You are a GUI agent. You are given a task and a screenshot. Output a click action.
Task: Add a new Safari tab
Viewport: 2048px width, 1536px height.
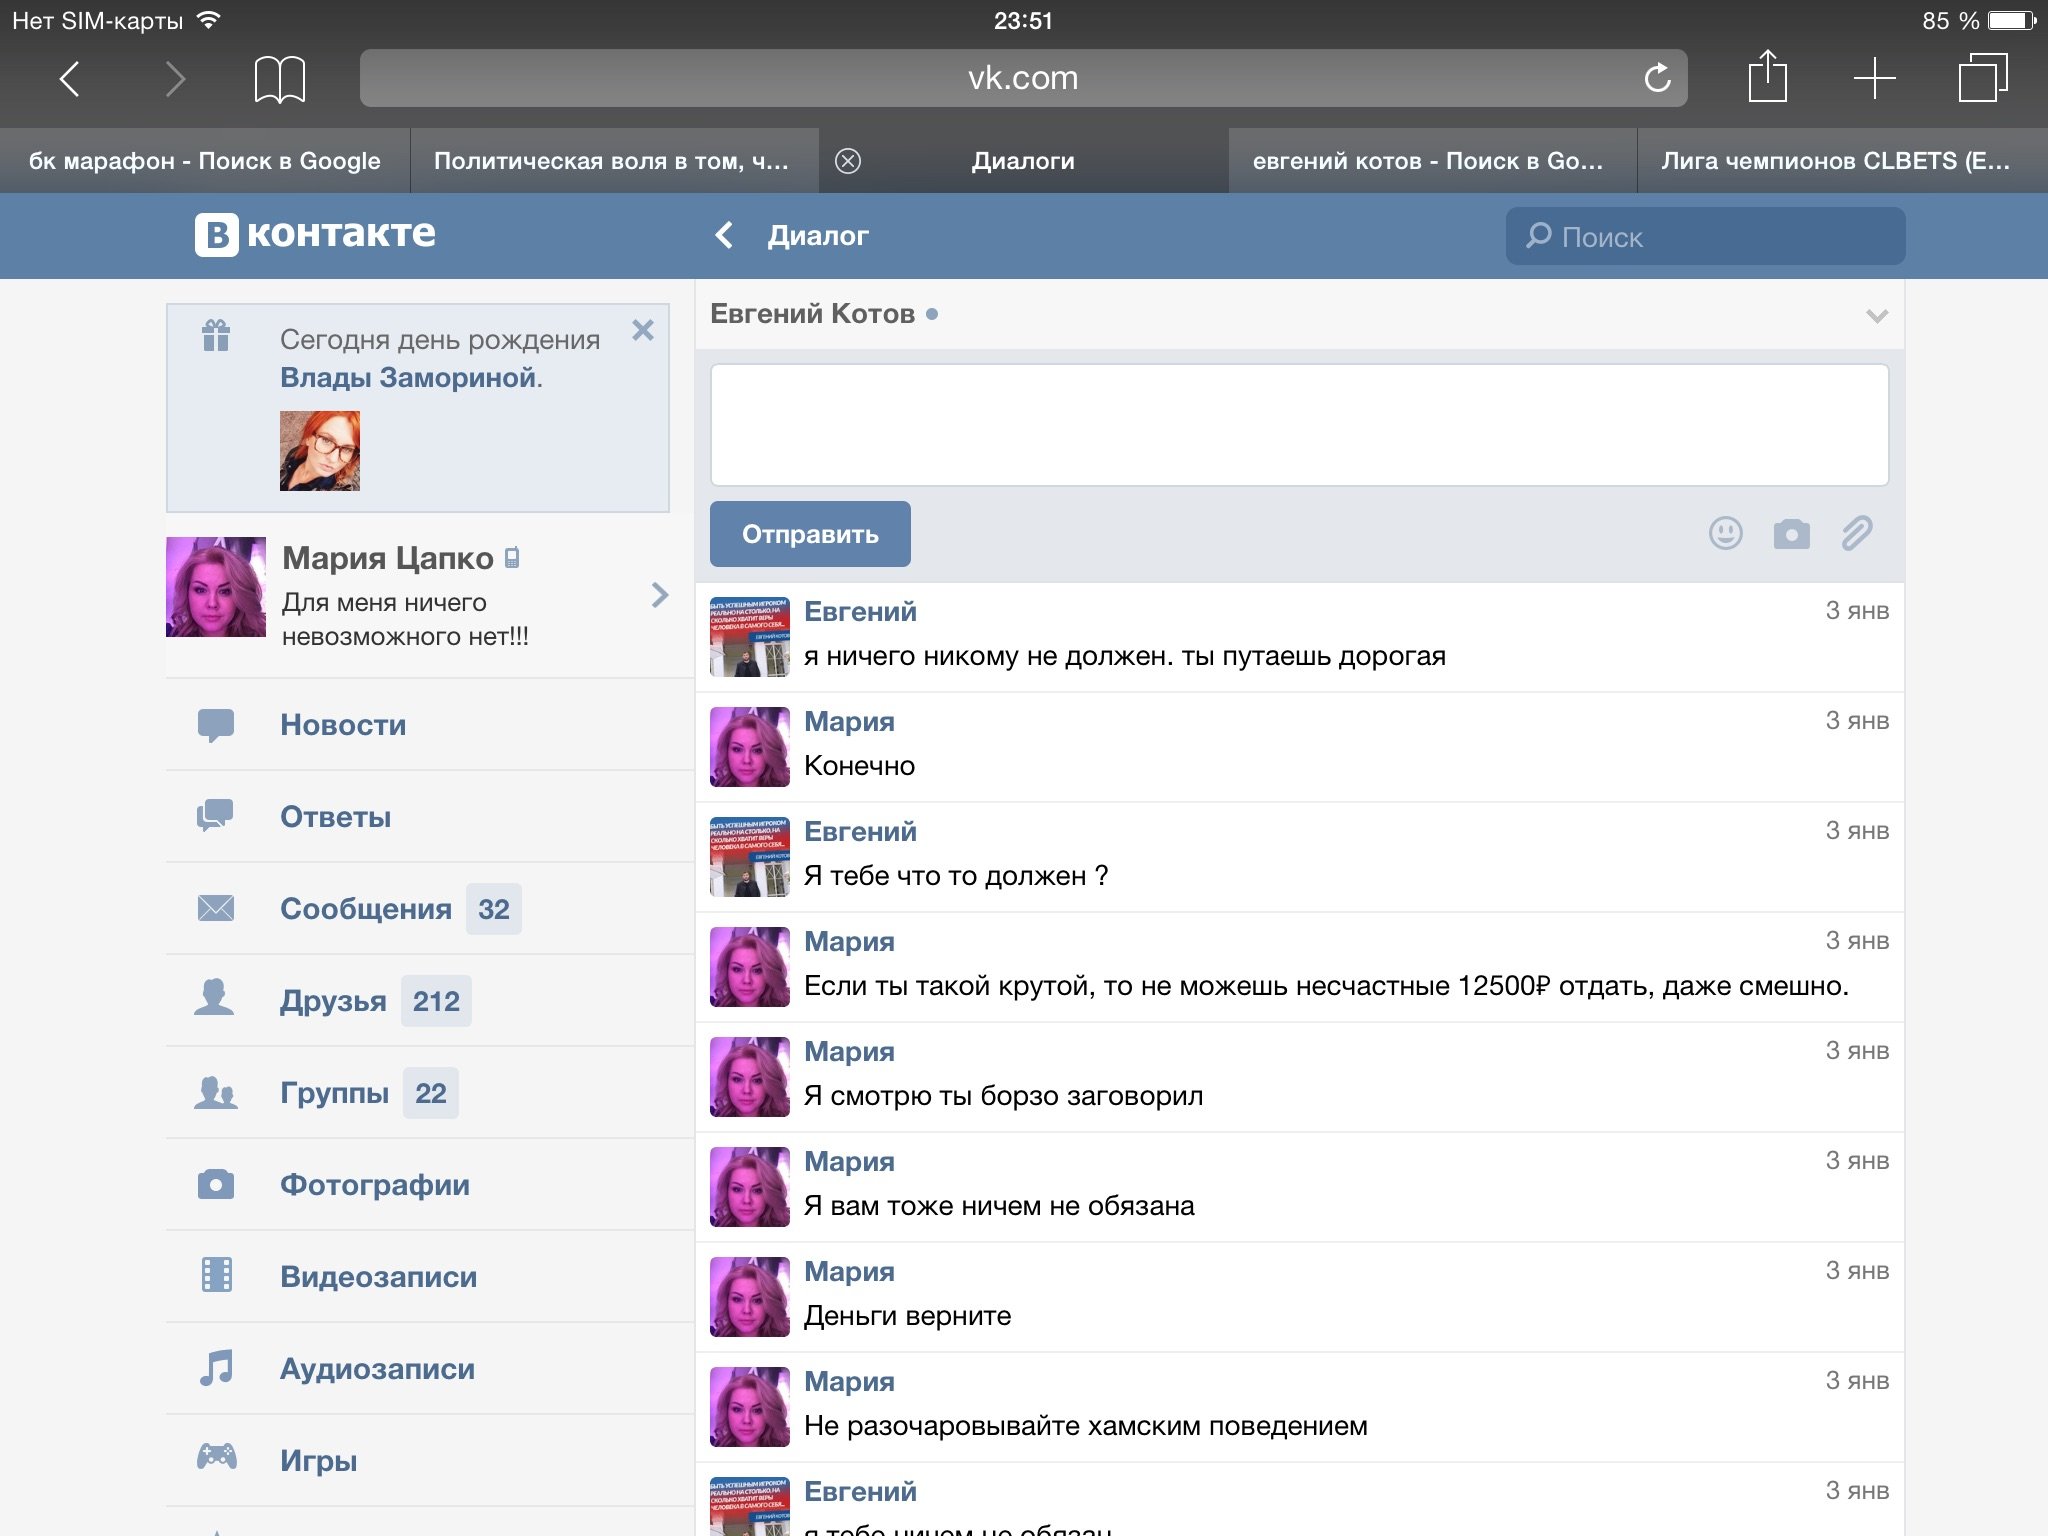pyautogui.click(x=1874, y=78)
